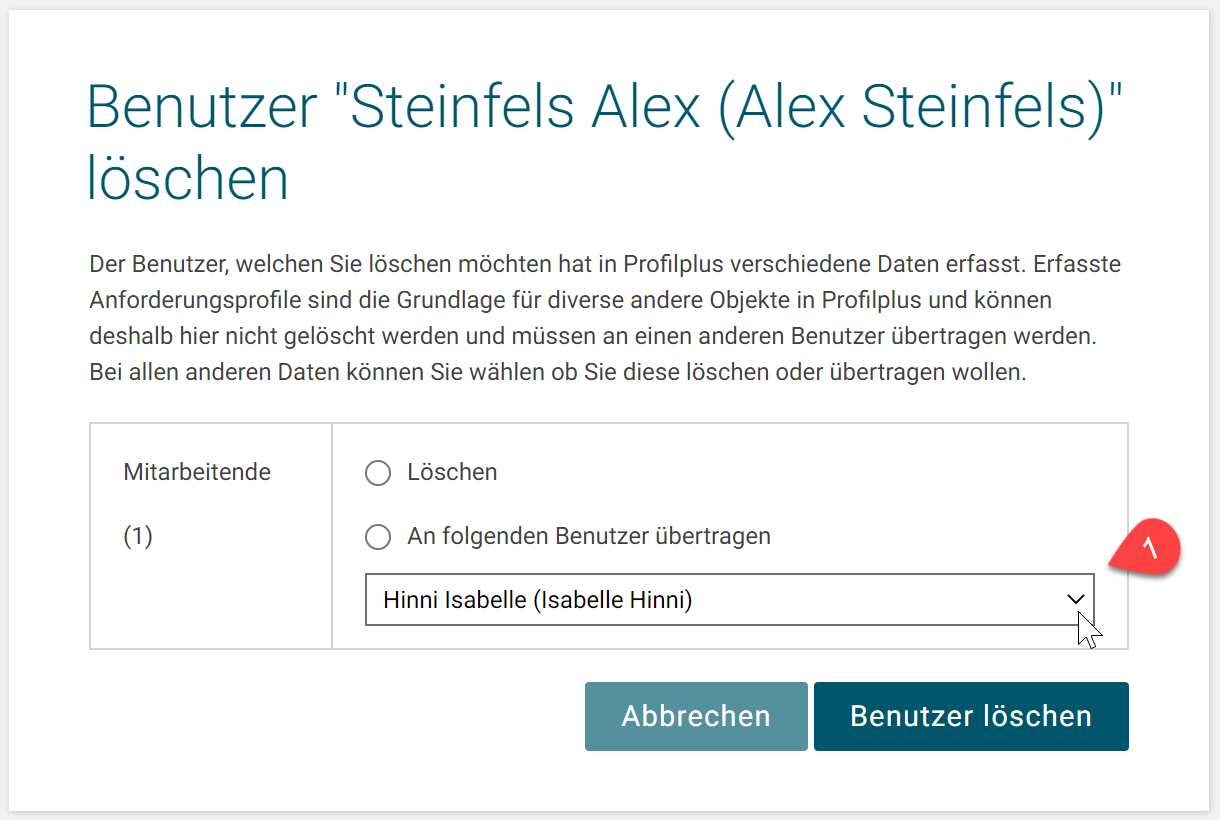Click the description sentence starting "Der Benutzer, welchen"
Image resolution: width=1220 pixels, height=820 pixels.
350,264
